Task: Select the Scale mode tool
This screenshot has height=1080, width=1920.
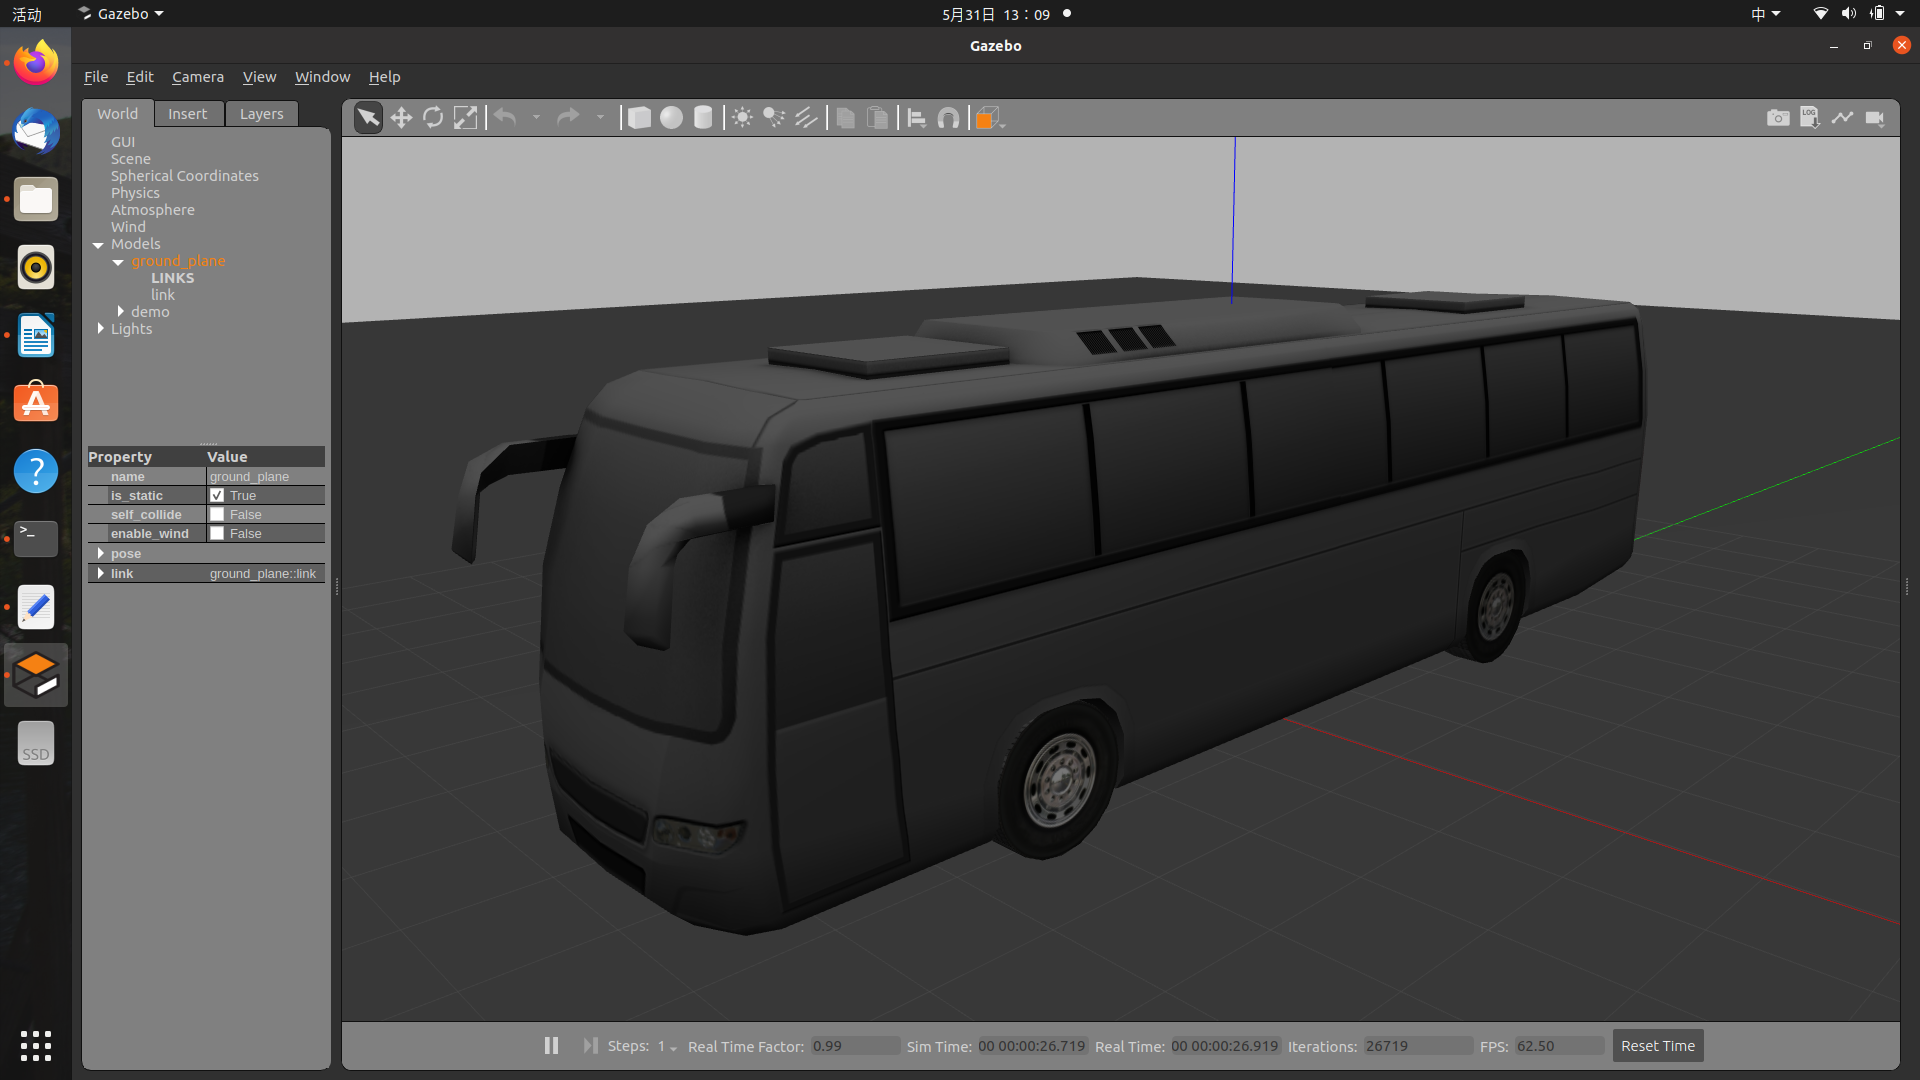Action: [465, 118]
